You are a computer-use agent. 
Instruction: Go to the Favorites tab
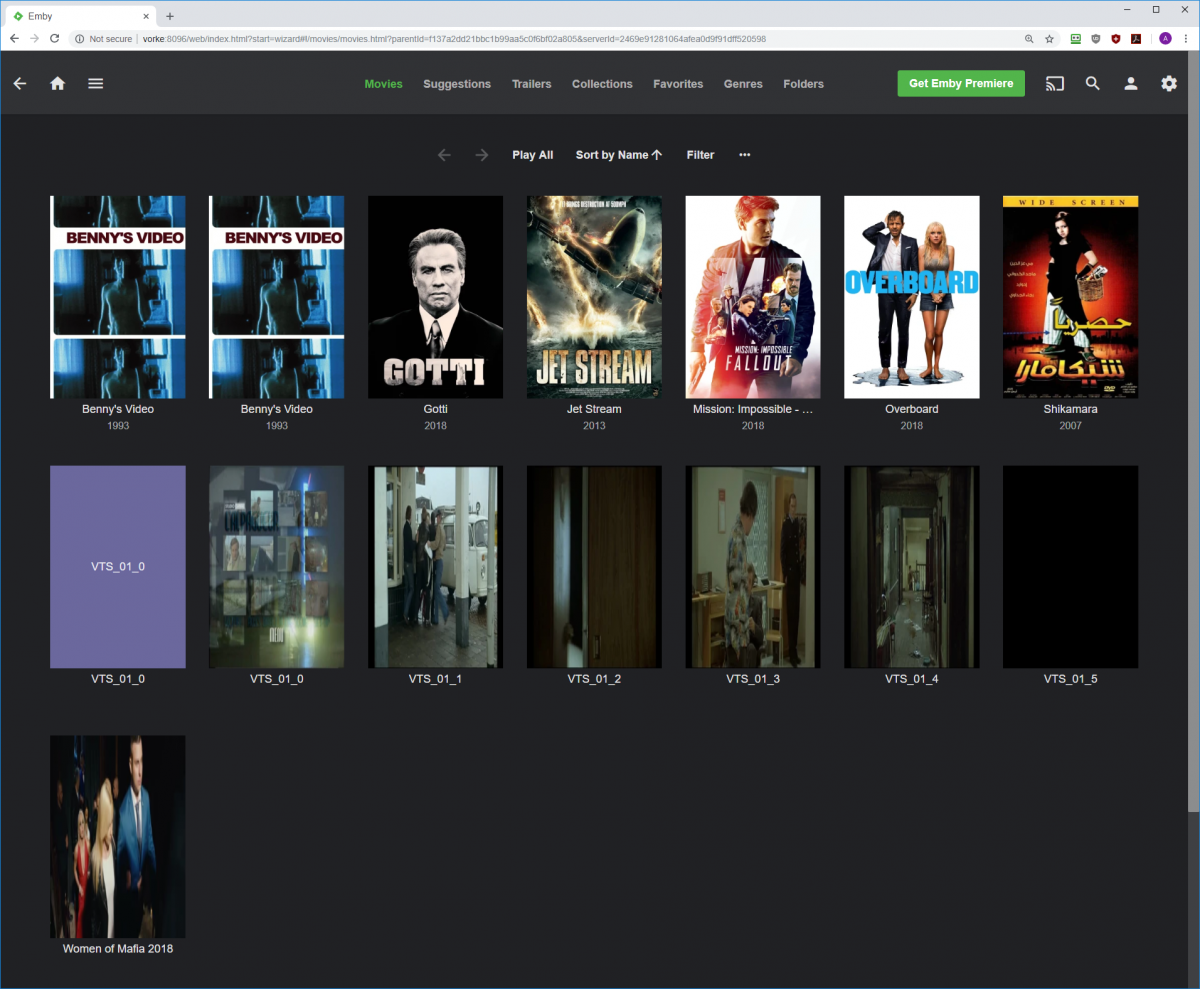click(x=678, y=84)
